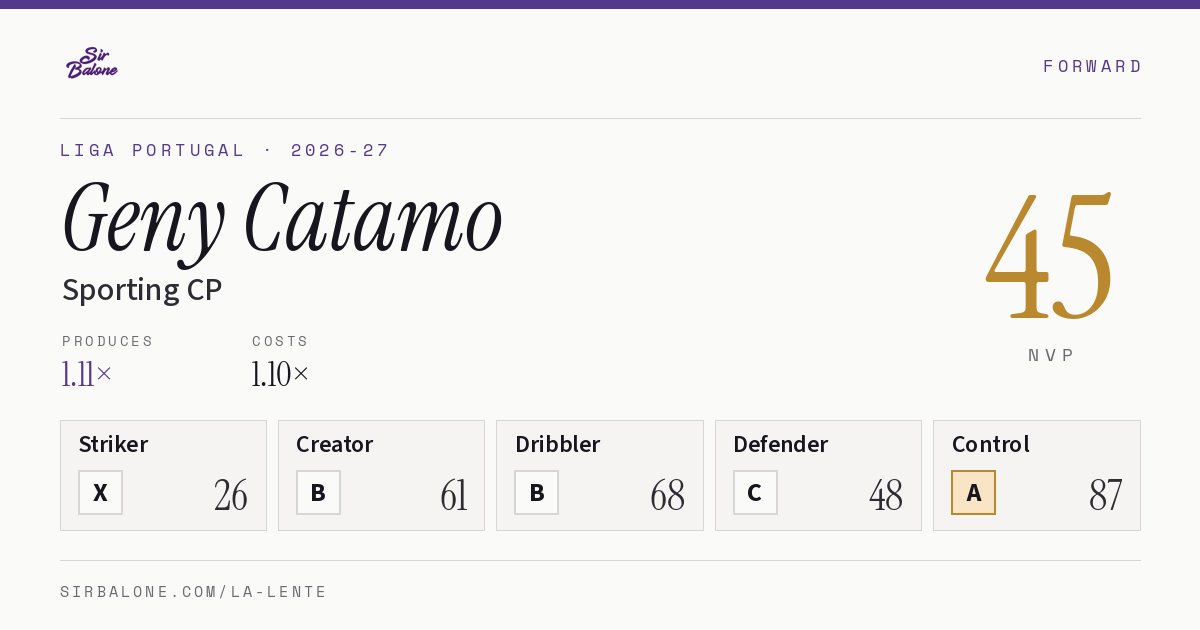Screen dimensions: 1200x630
Task: Click the Liga Portugal 2026-27 label
Action: pyautogui.click(x=225, y=150)
